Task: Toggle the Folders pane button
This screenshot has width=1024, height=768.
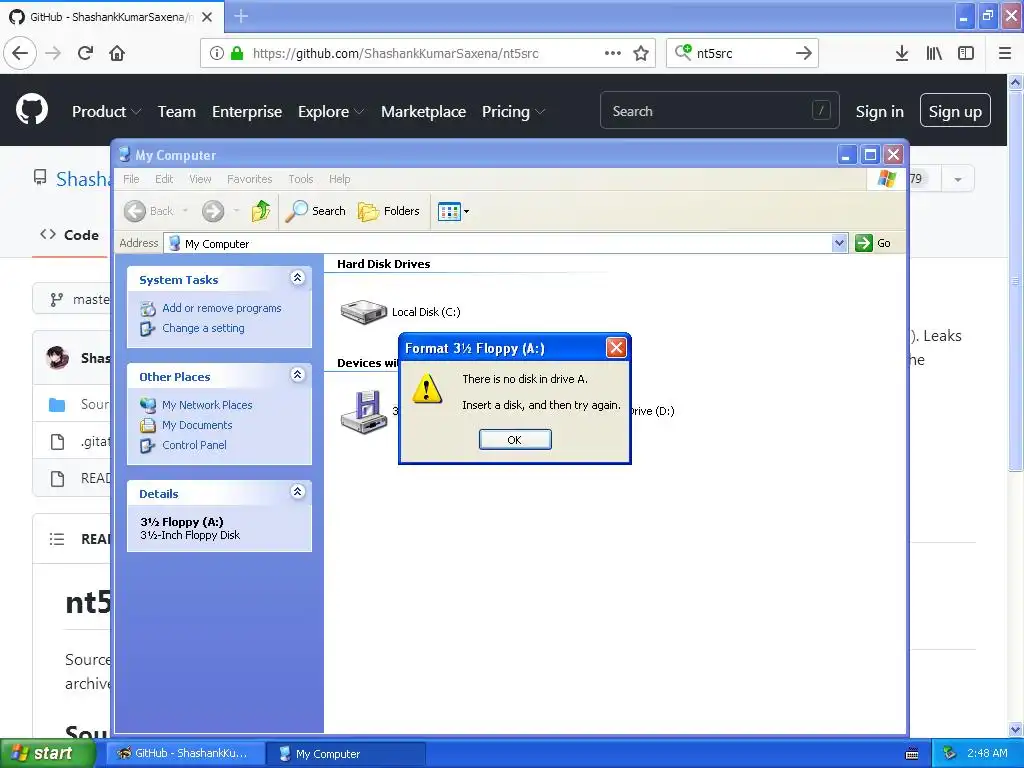Action: point(389,211)
